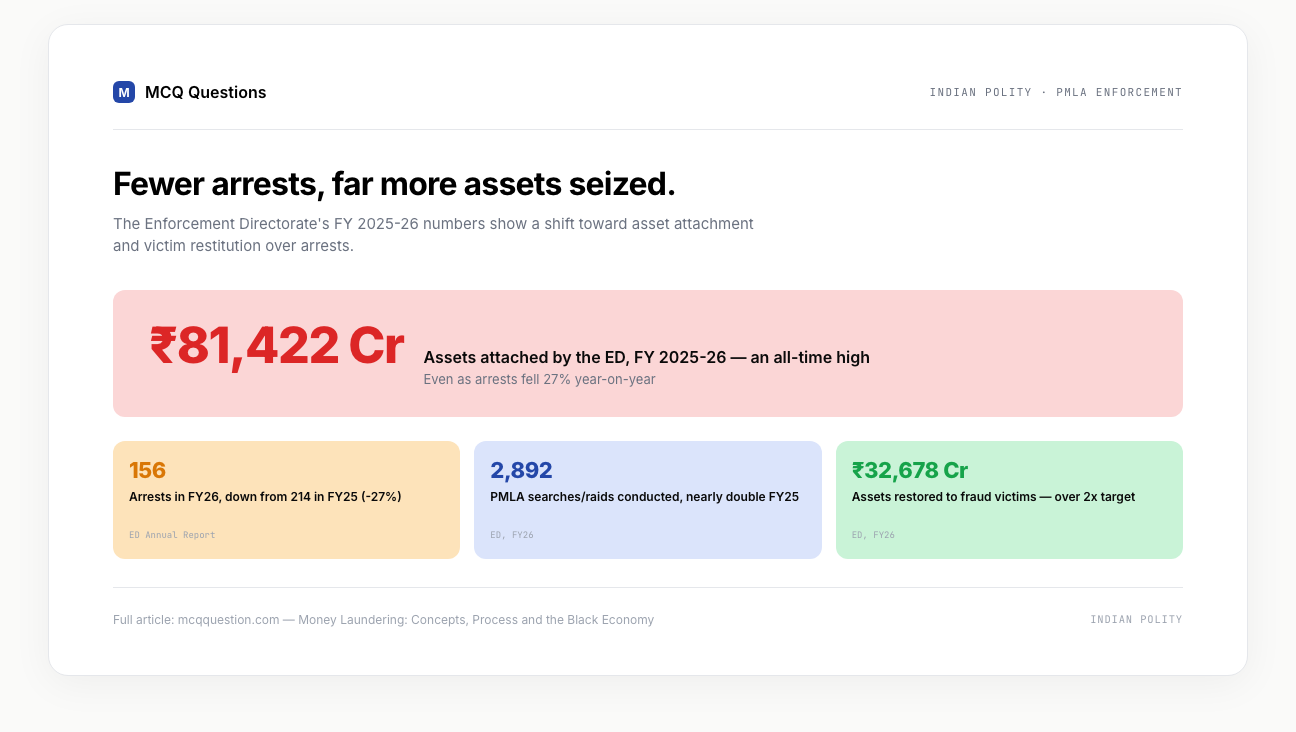Click the blue 2,892 searches figure

tap(521, 470)
